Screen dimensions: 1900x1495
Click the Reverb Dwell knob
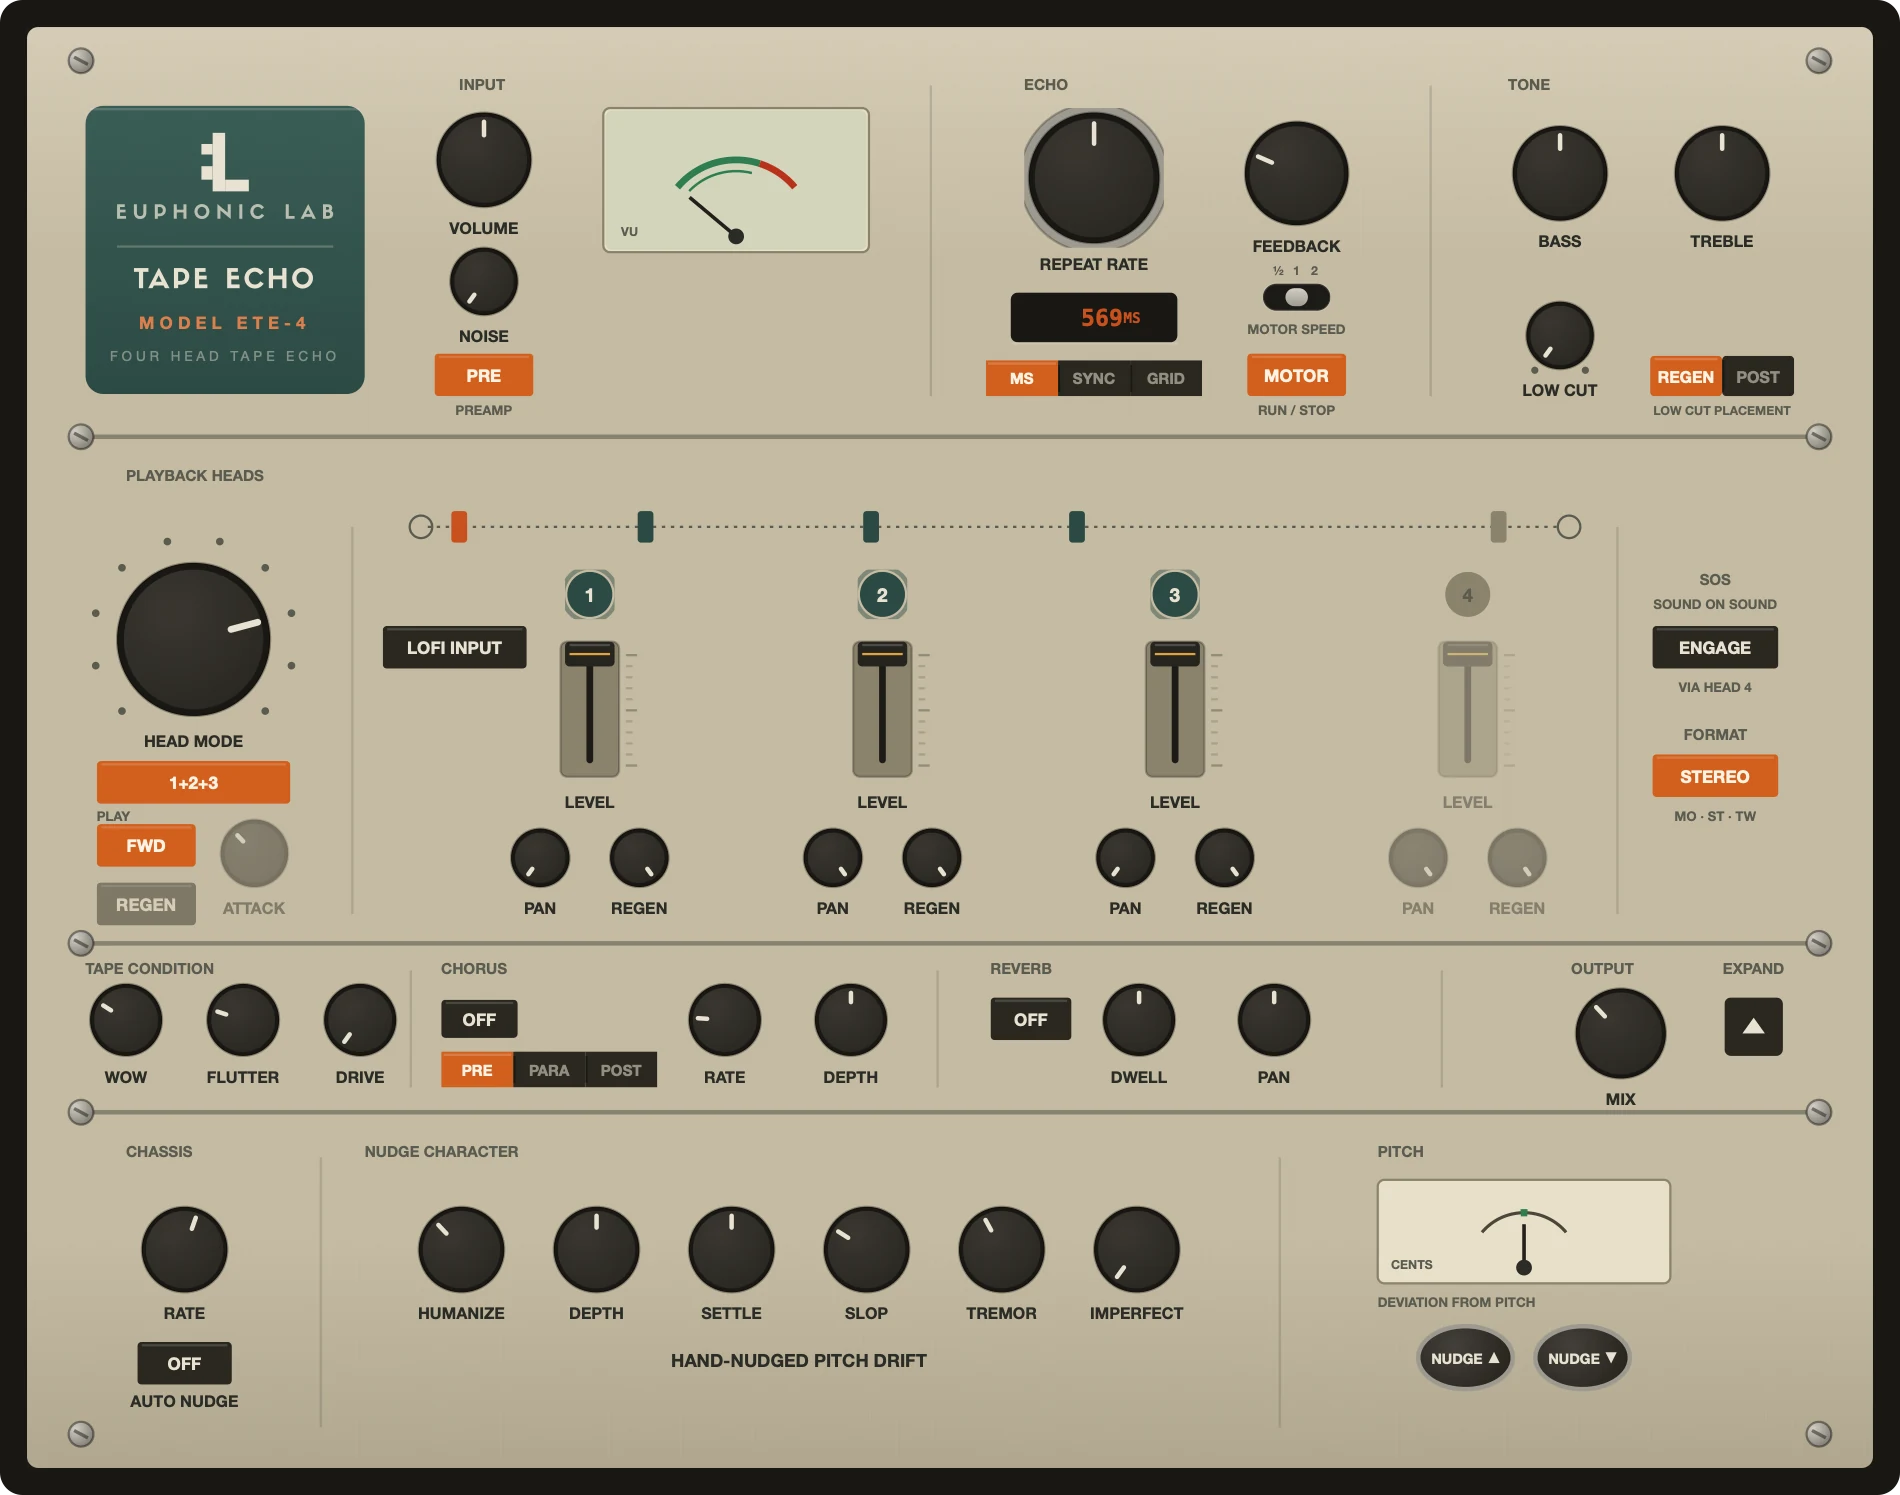[1139, 1020]
